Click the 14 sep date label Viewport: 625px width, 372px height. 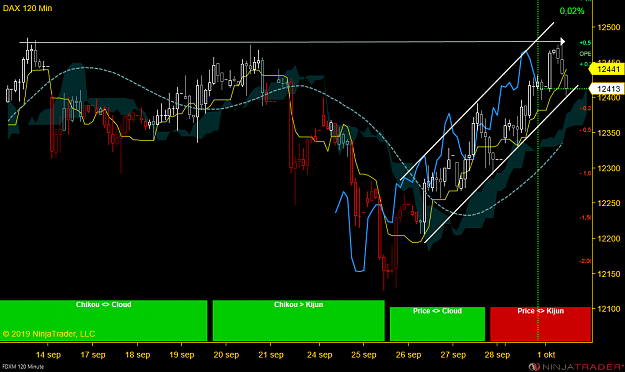[48, 355]
